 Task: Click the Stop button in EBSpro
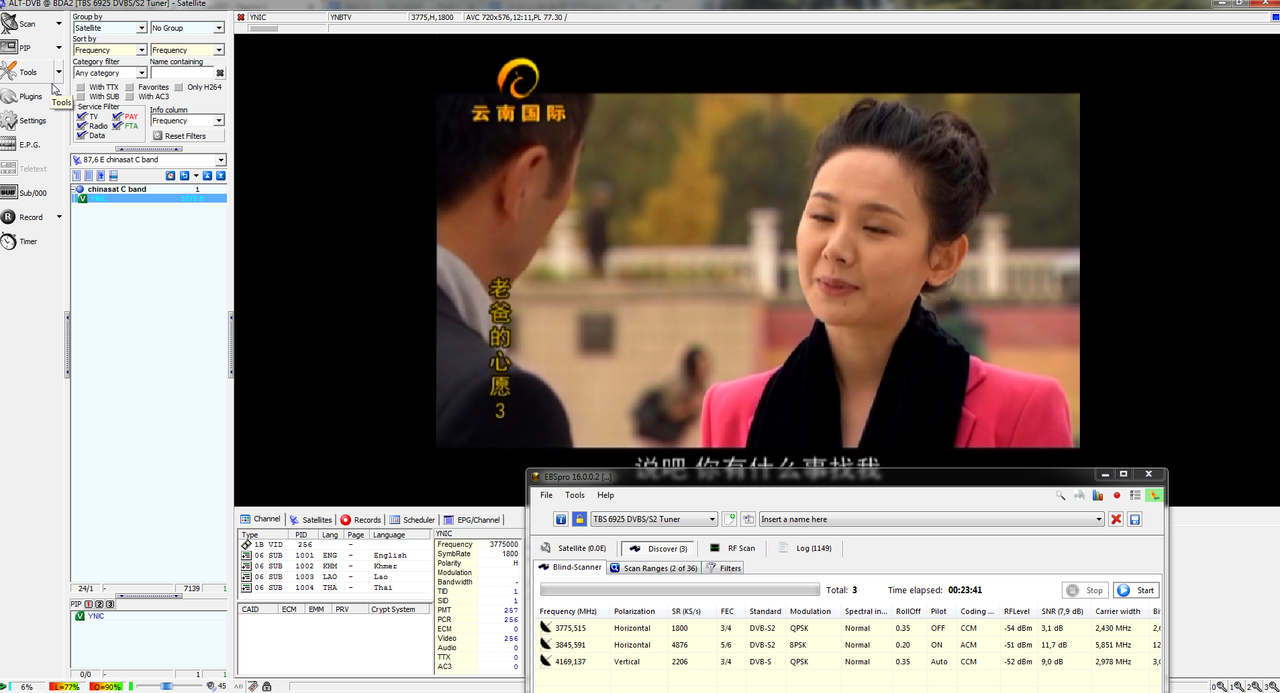(x=1085, y=591)
